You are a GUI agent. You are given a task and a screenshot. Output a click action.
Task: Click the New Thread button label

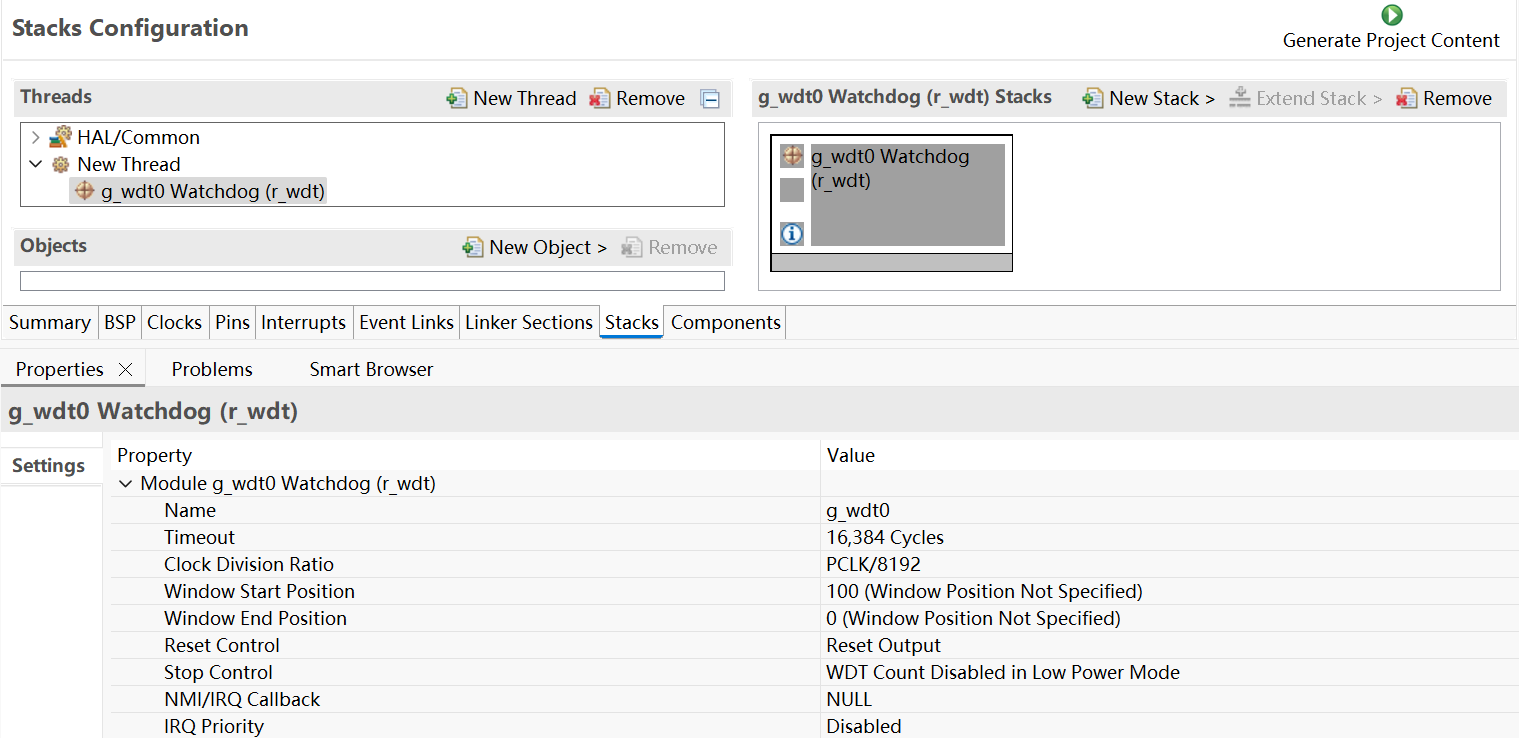pos(525,98)
